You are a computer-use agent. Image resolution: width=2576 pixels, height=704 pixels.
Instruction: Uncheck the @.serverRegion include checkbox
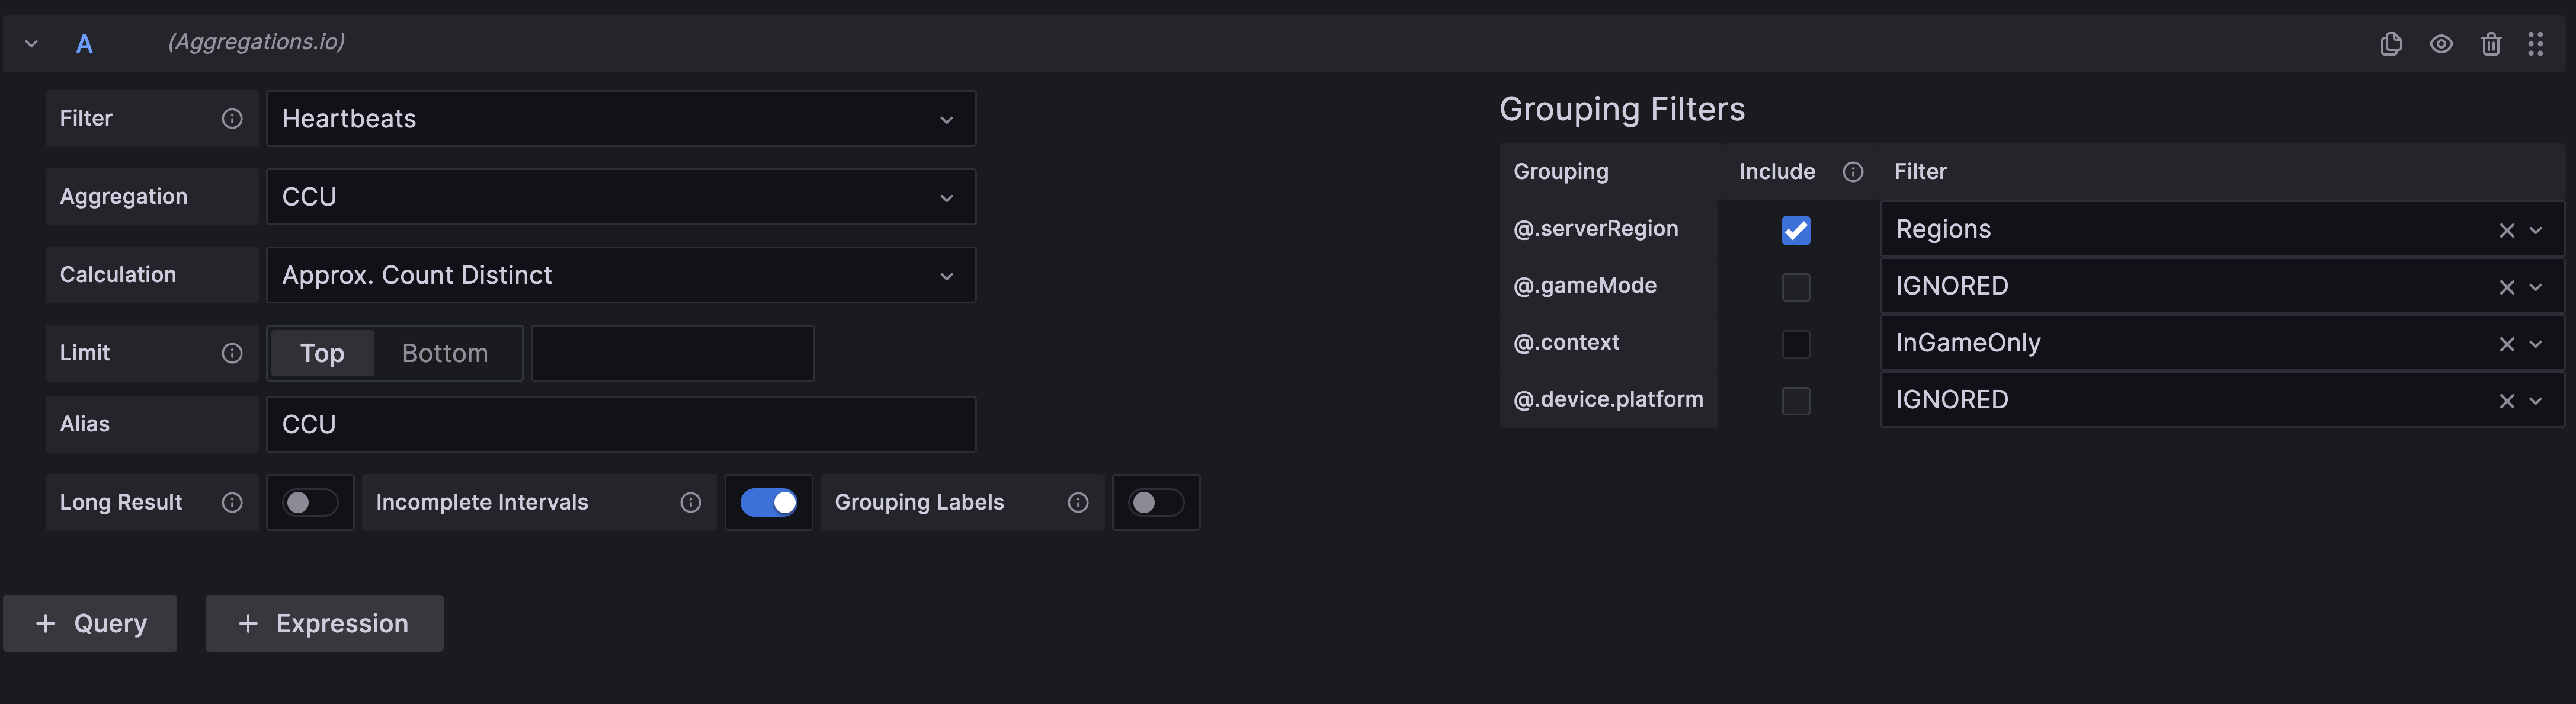[1796, 230]
